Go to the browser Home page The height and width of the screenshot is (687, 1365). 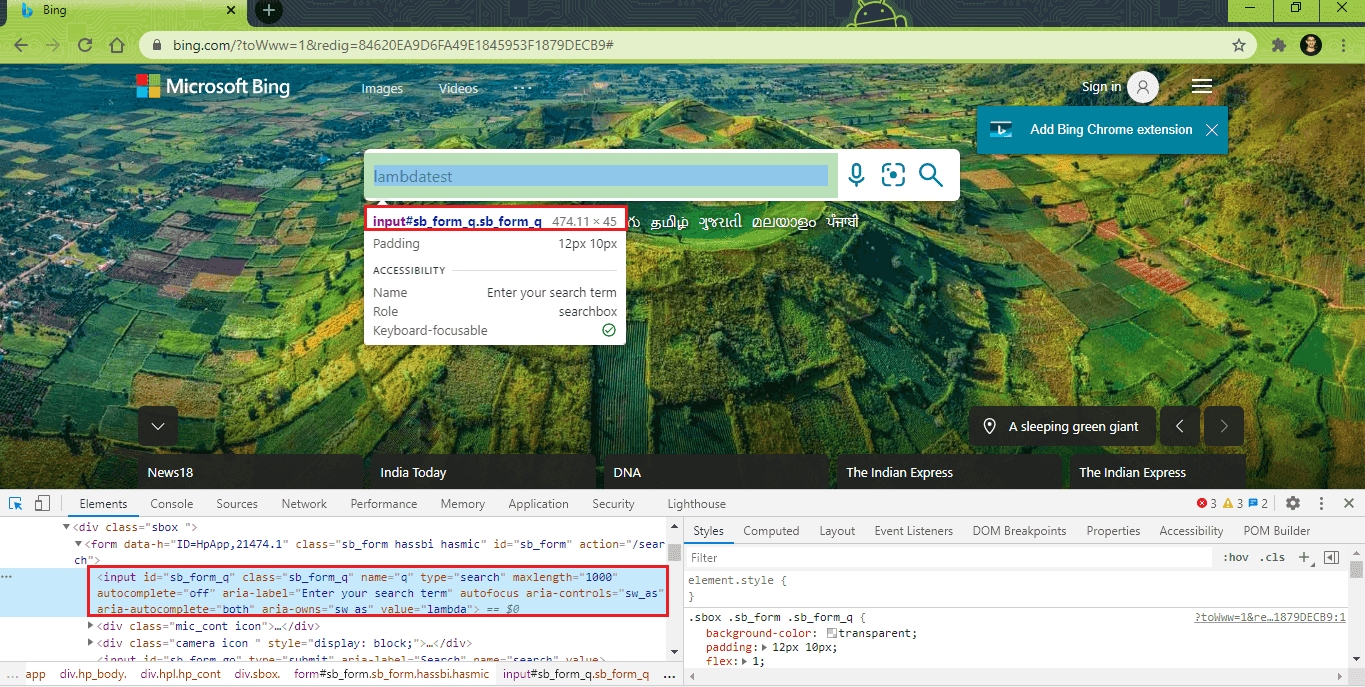(117, 45)
